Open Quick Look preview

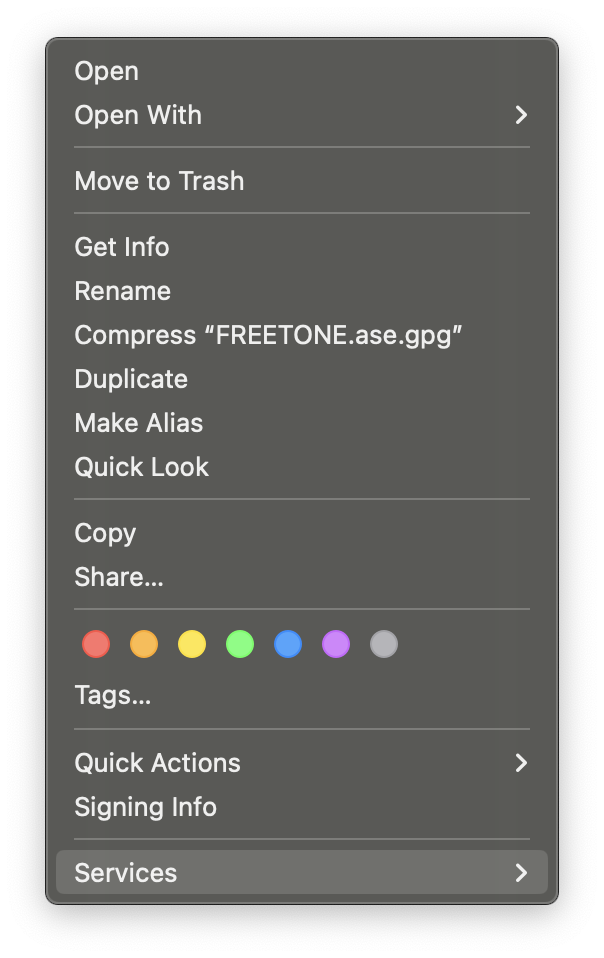click(x=141, y=467)
